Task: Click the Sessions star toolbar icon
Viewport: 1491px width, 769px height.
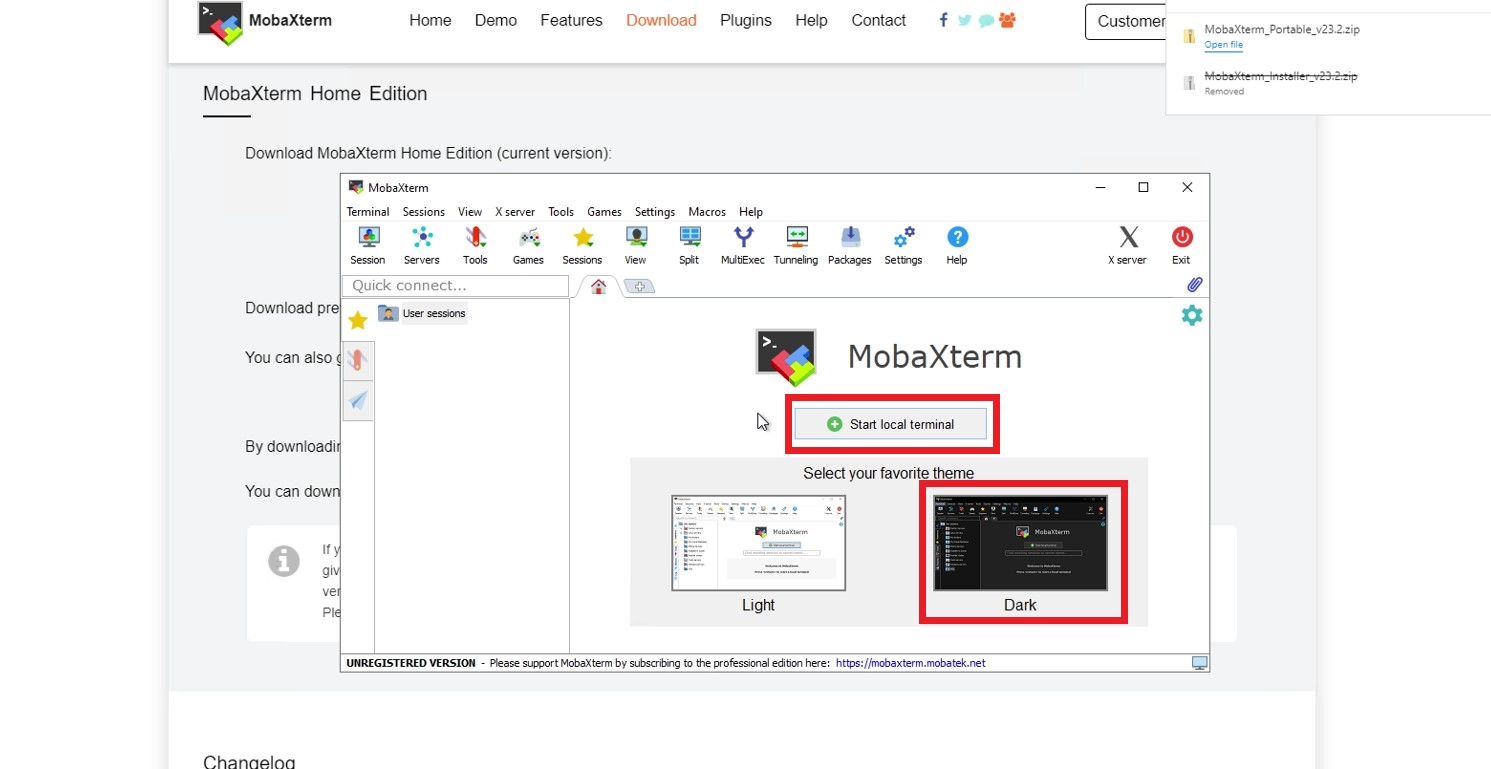Action: pos(582,245)
